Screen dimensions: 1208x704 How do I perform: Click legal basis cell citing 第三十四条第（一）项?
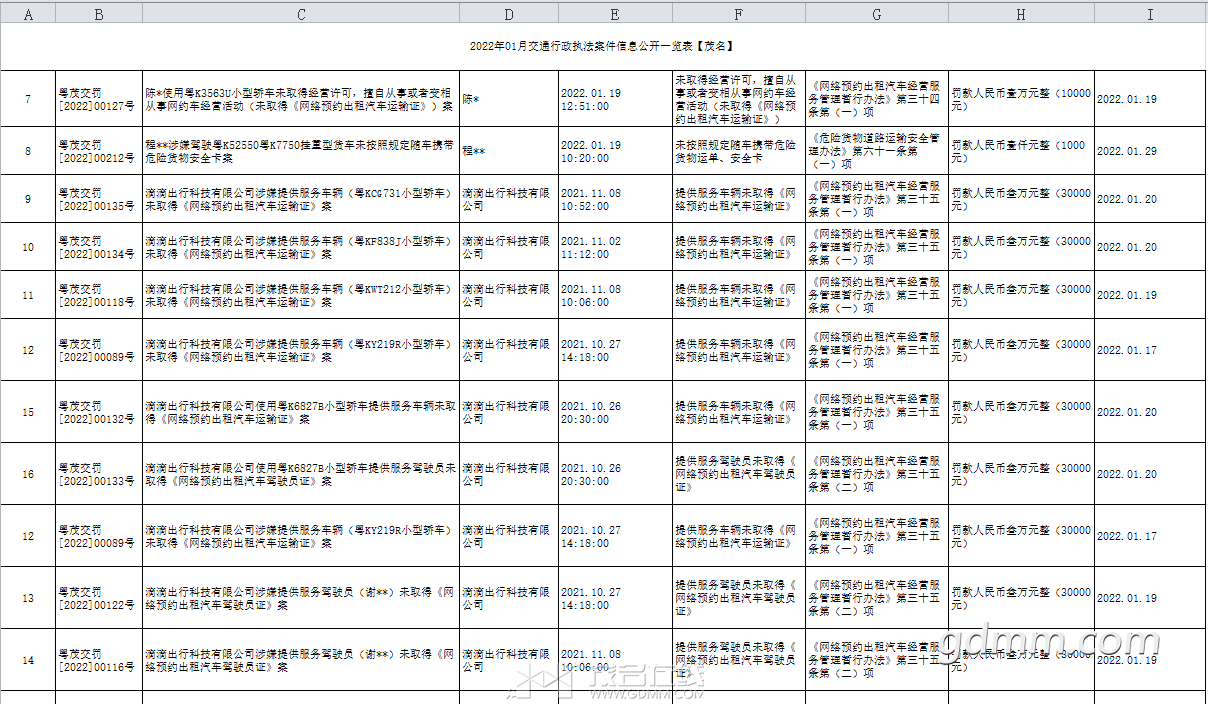[877, 99]
